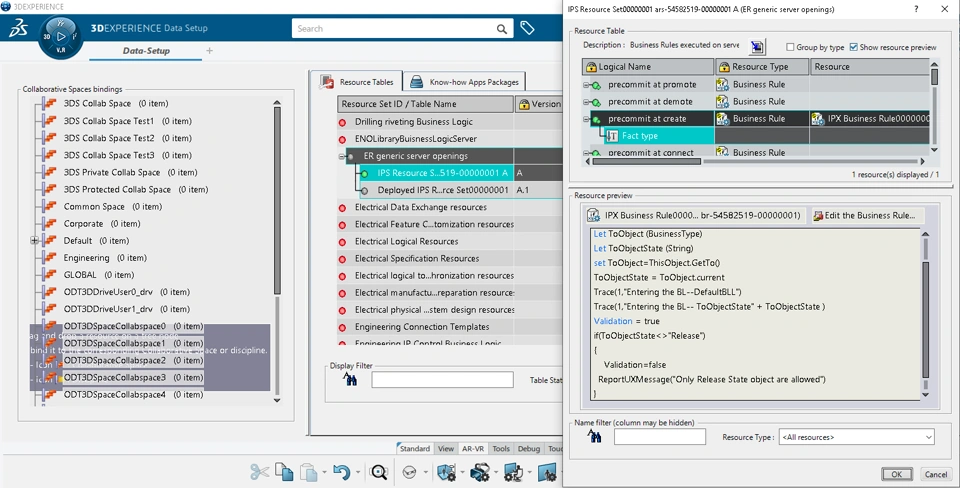Switch to the View toolbar tab
Screen dimensions: 960x488
[x=446, y=449]
